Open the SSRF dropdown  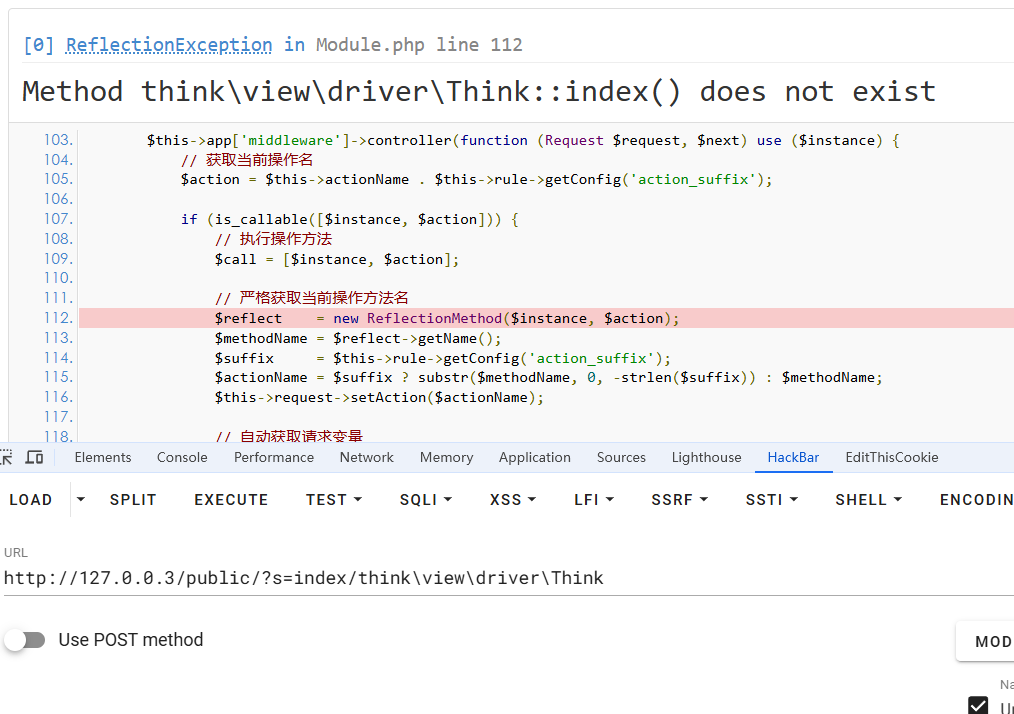coord(679,499)
